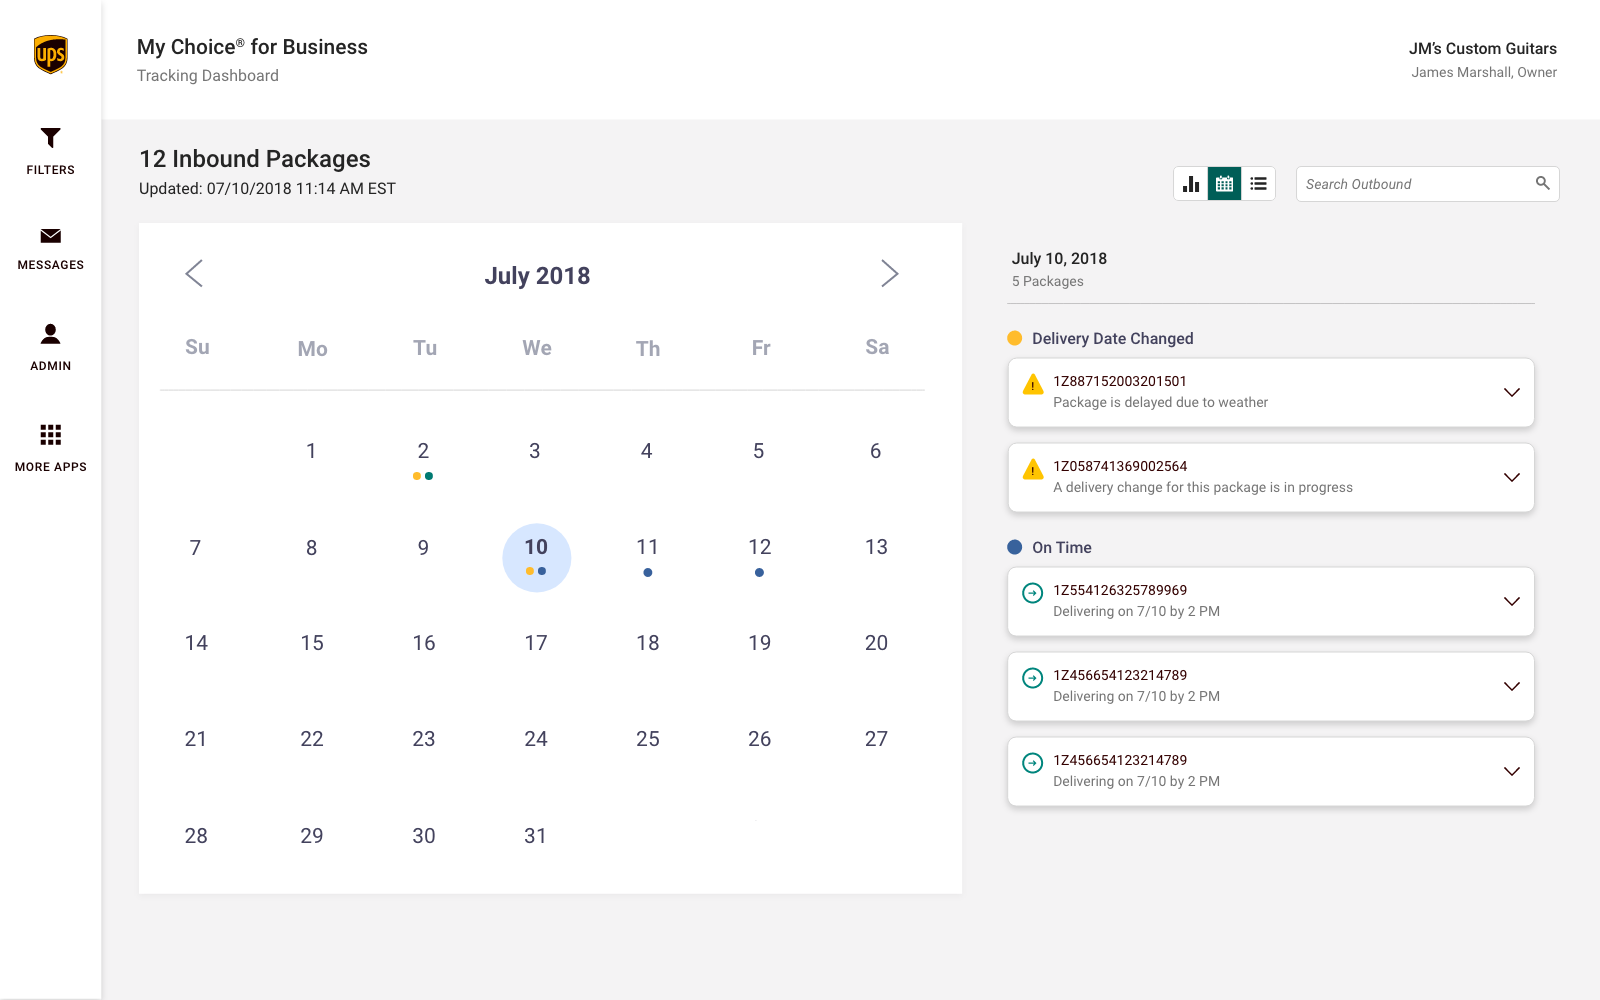Open Messages from the sidebar
1600x1000 pixels.
[50, 249]
